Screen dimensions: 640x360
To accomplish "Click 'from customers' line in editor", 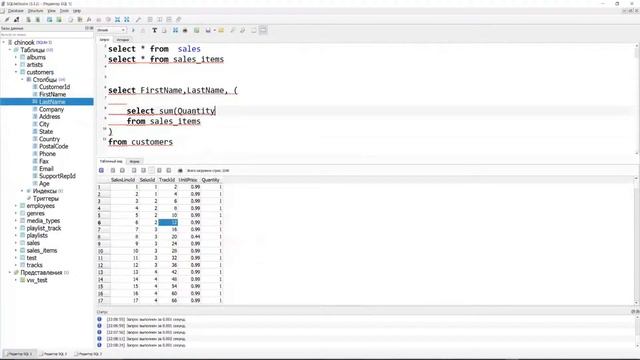I will [x=140, y=142].
